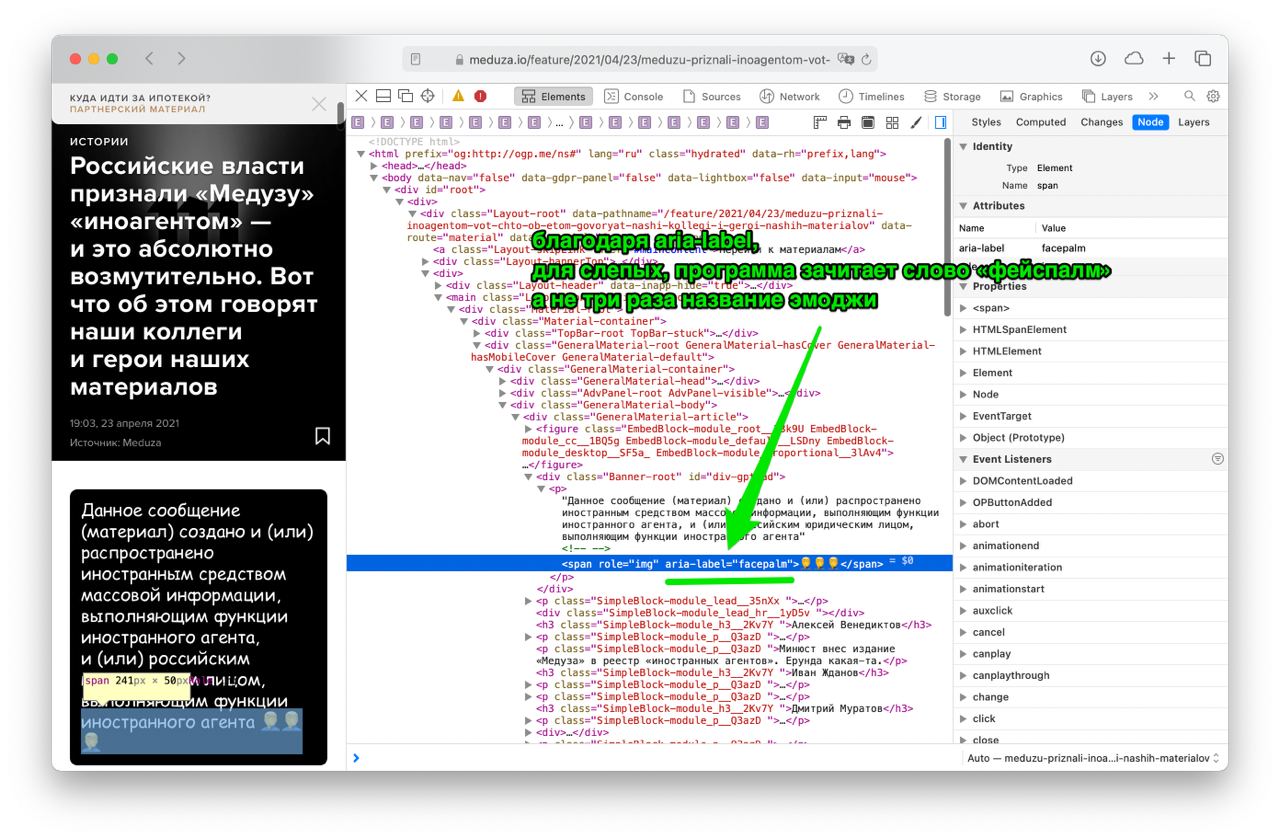Screen dimensions: 1280x839
Task: Expand the HTMLSpanElement property
Action: (x=963, y=329)
